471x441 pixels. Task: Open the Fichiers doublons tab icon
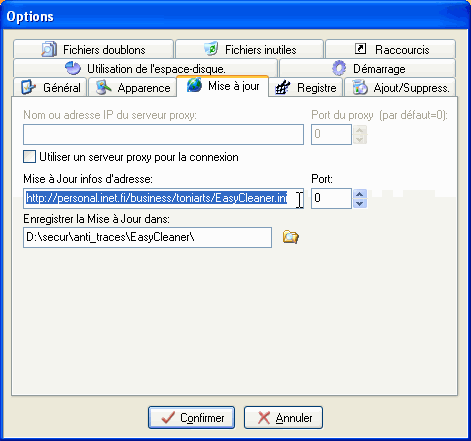(49, 49)
